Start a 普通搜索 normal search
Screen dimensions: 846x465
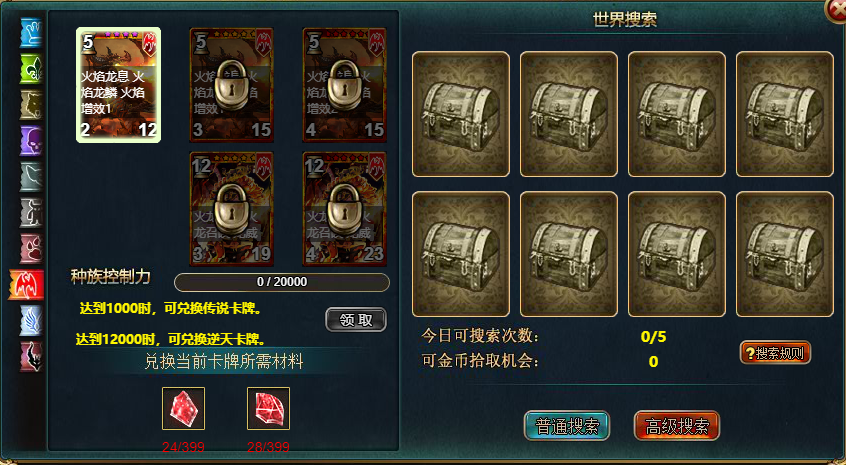click(567, 426)
